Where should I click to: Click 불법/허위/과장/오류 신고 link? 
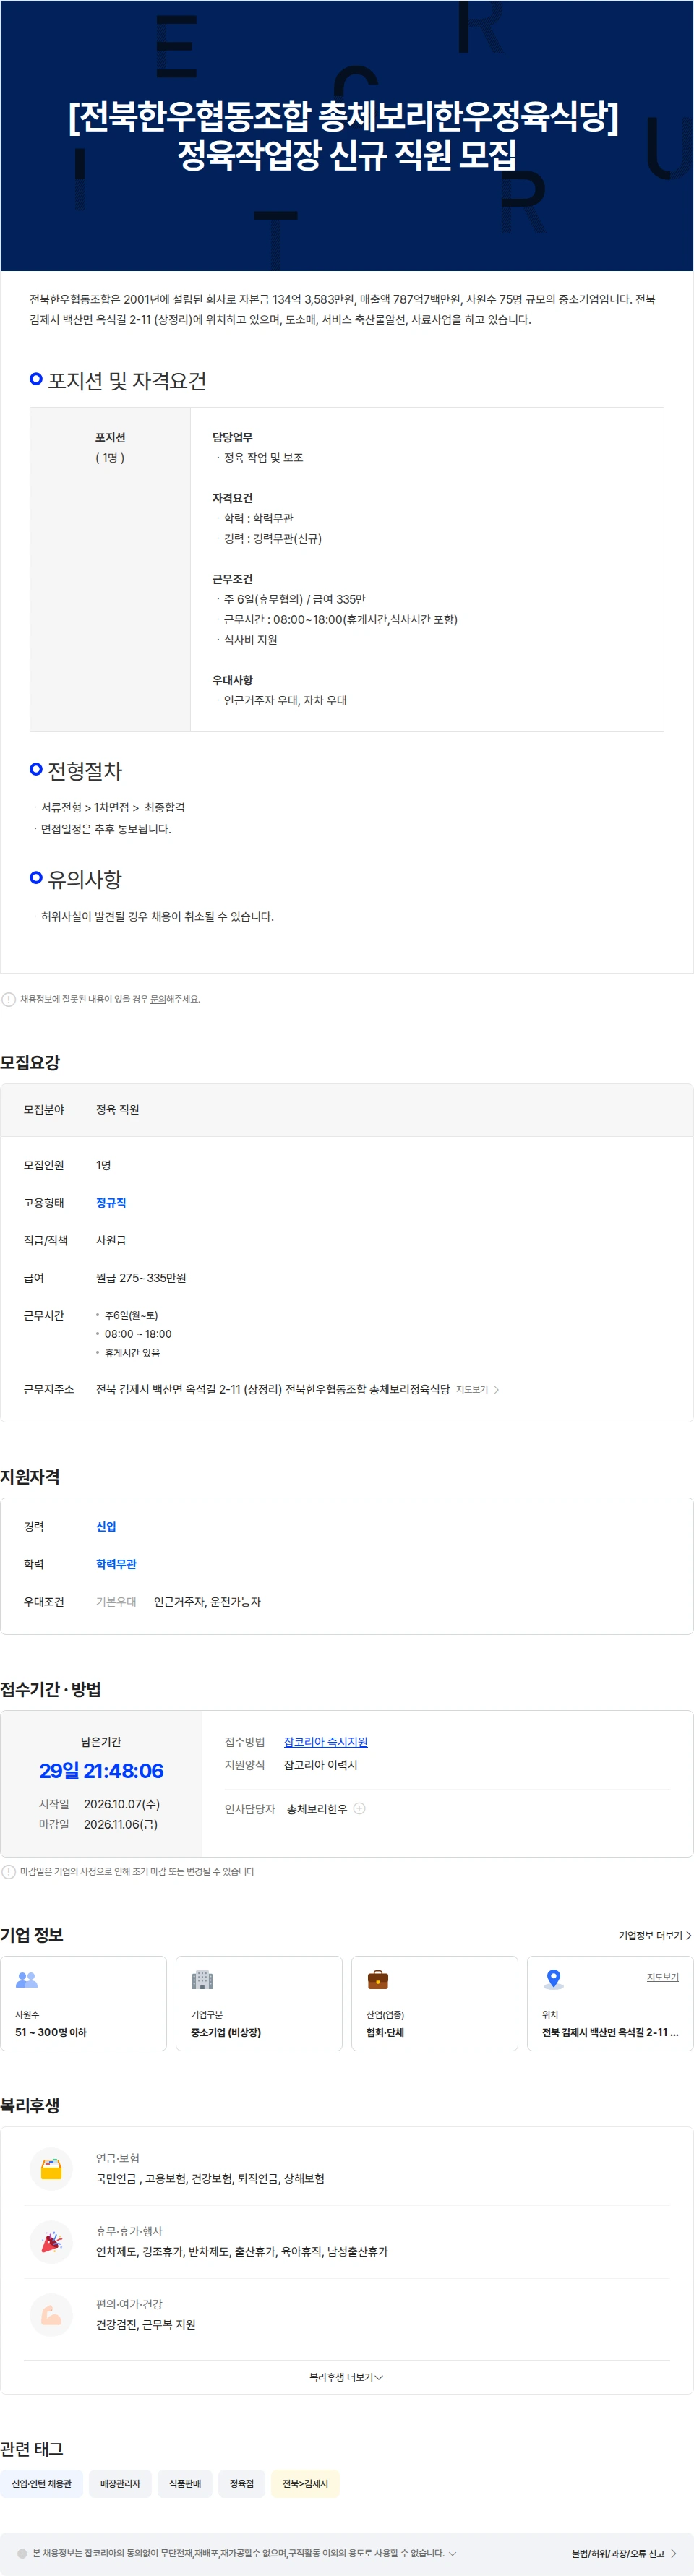point(623,2553)
